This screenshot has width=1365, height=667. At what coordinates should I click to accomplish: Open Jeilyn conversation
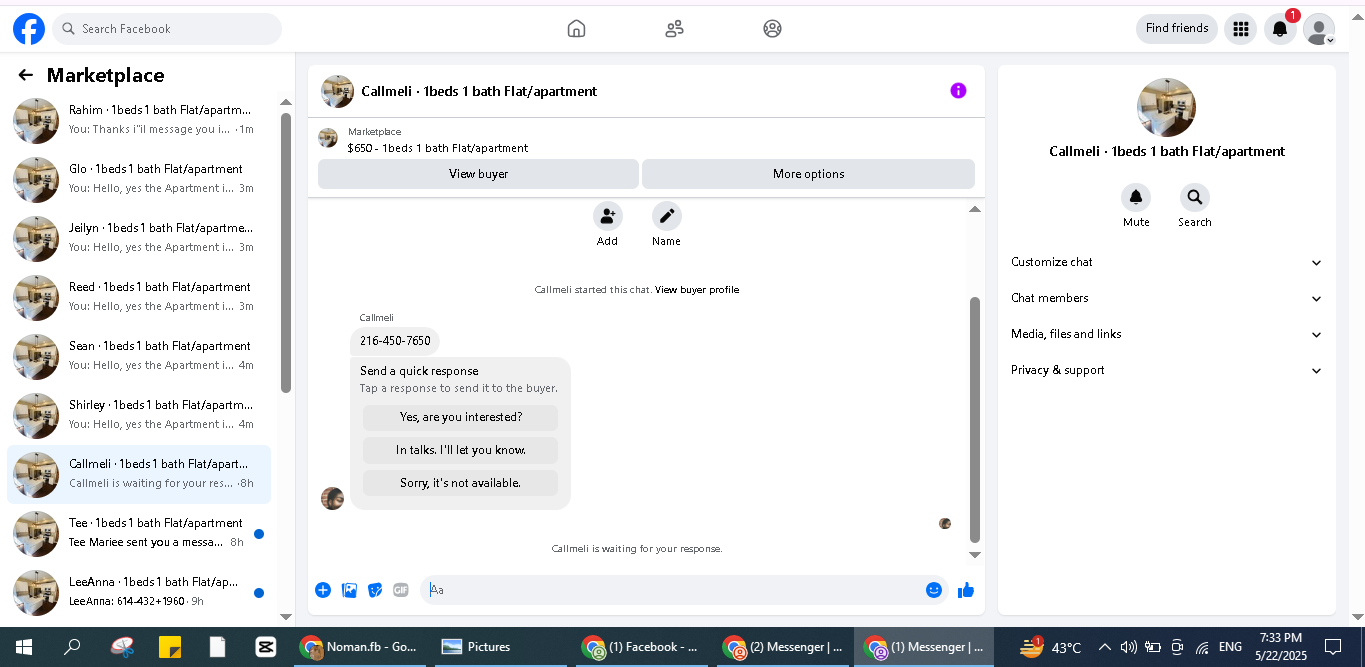139,238
